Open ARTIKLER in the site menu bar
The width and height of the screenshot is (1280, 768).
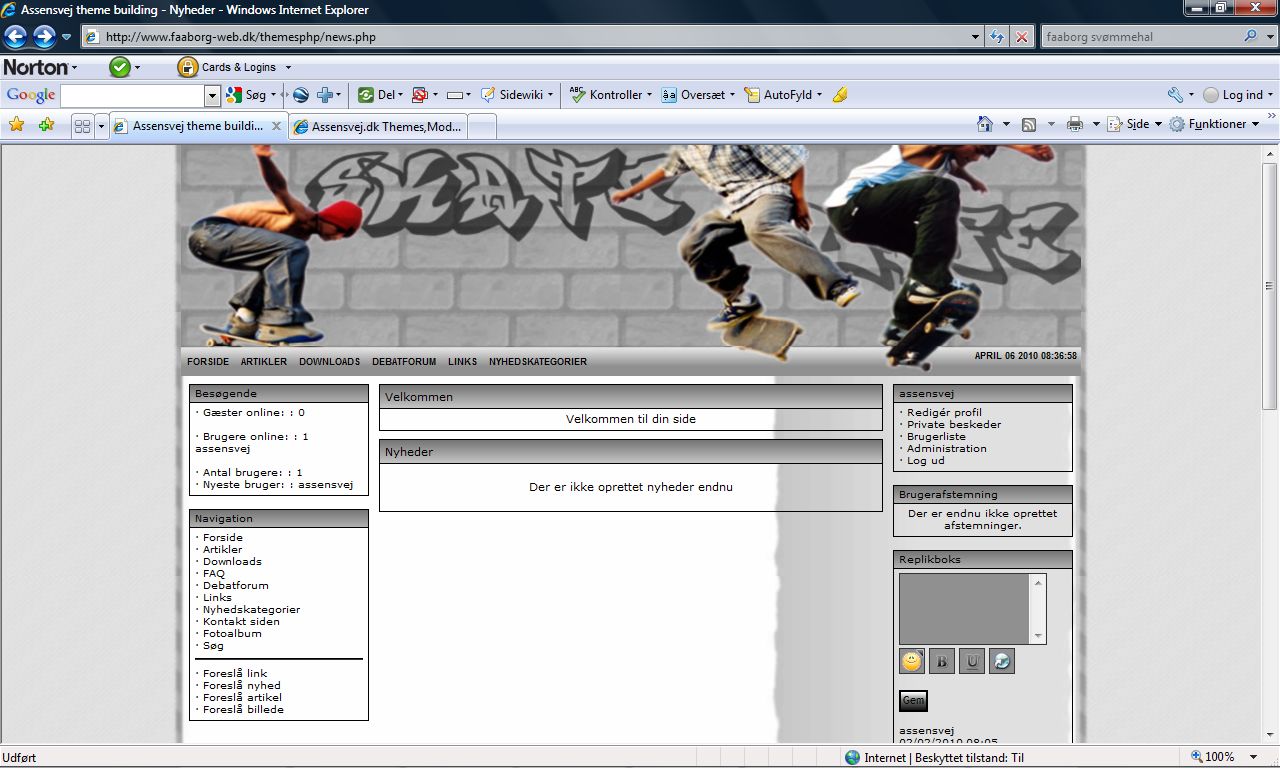264,362
